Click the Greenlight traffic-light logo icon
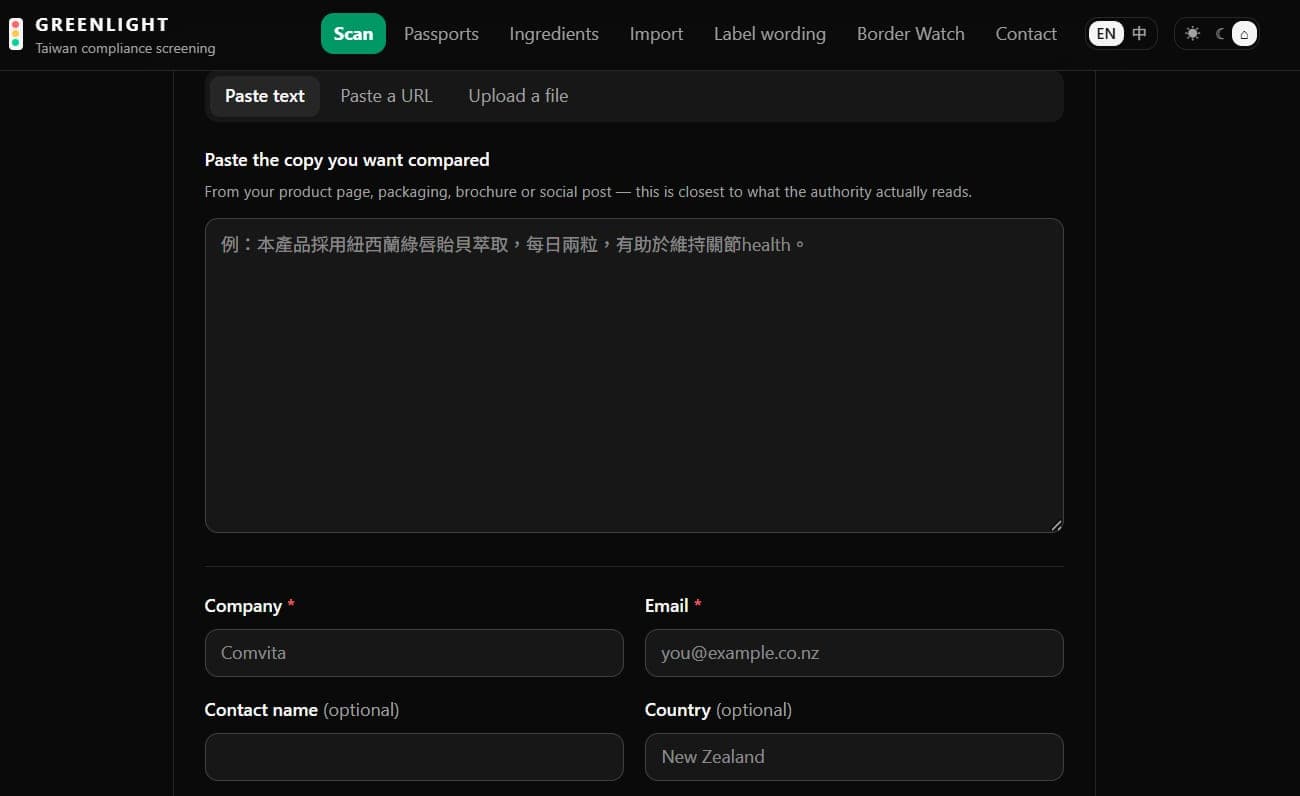The image size is (1300, 796). pos(16,34)
